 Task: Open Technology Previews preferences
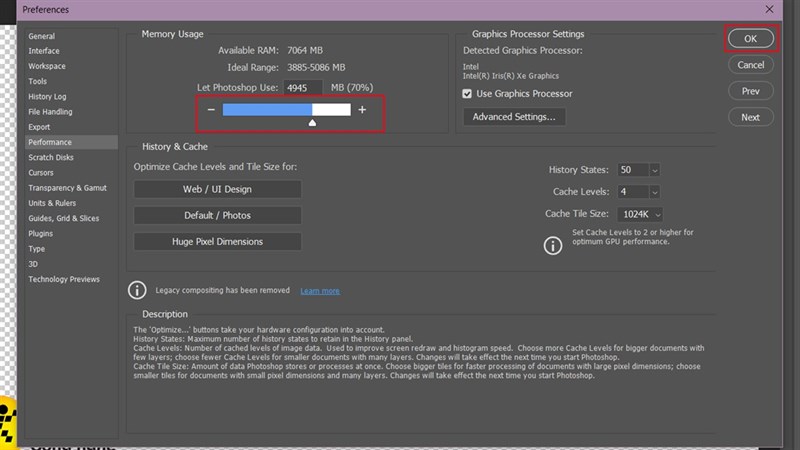71,279
